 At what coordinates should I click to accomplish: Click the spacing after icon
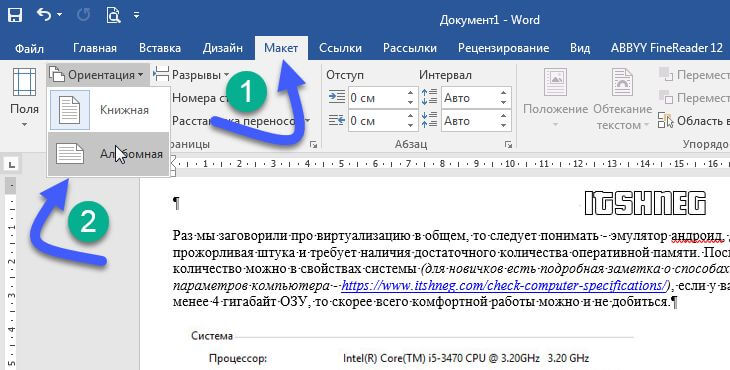429,121
